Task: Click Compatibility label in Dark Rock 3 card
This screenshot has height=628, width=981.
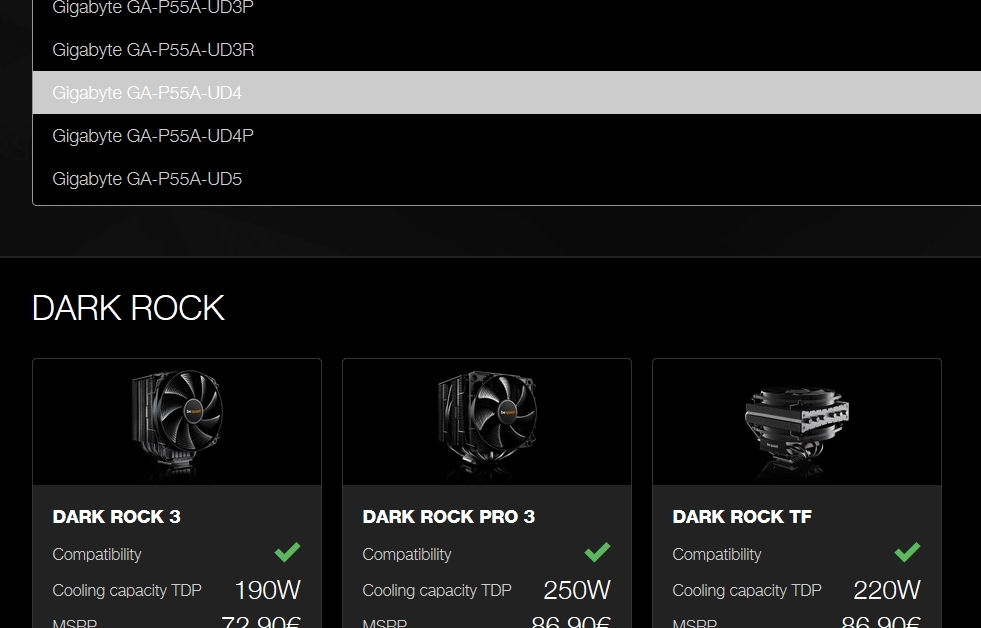Action: pos(97,555)
